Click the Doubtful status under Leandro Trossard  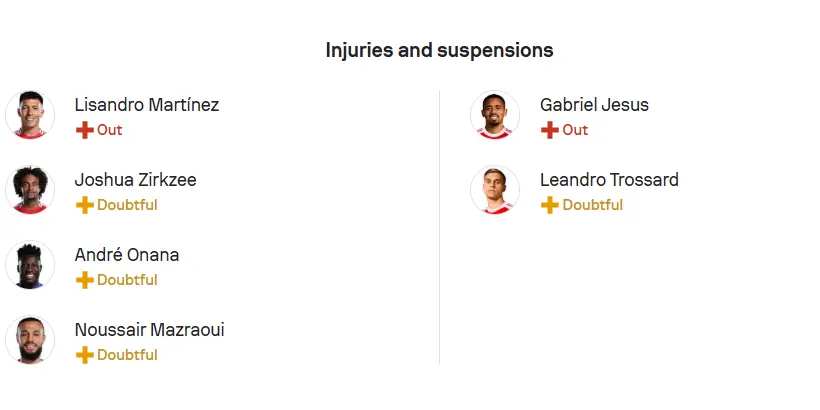593,205
